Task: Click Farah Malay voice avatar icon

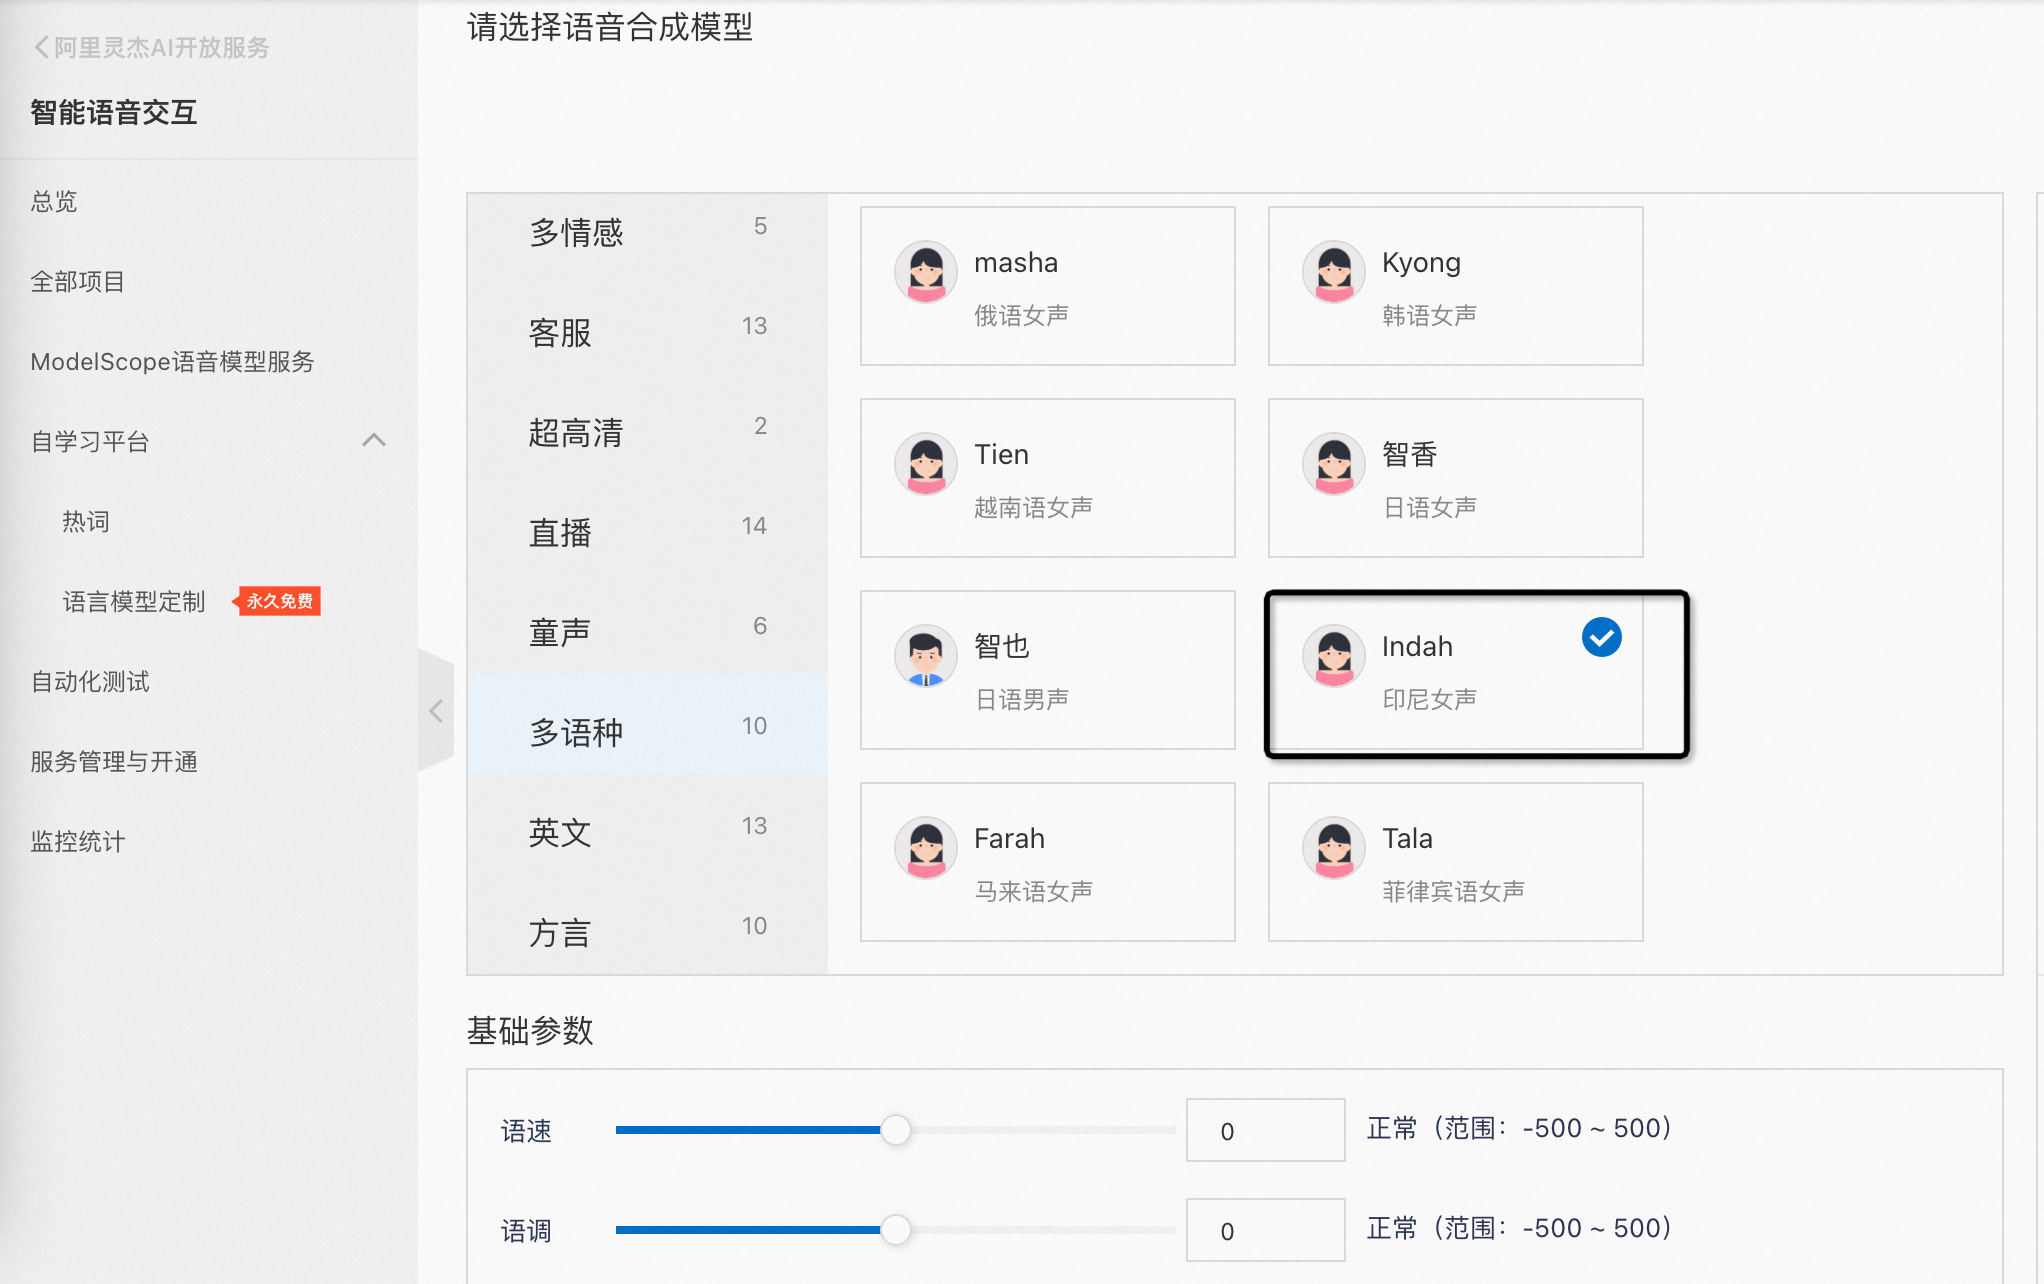Action: tap(926, 847)
